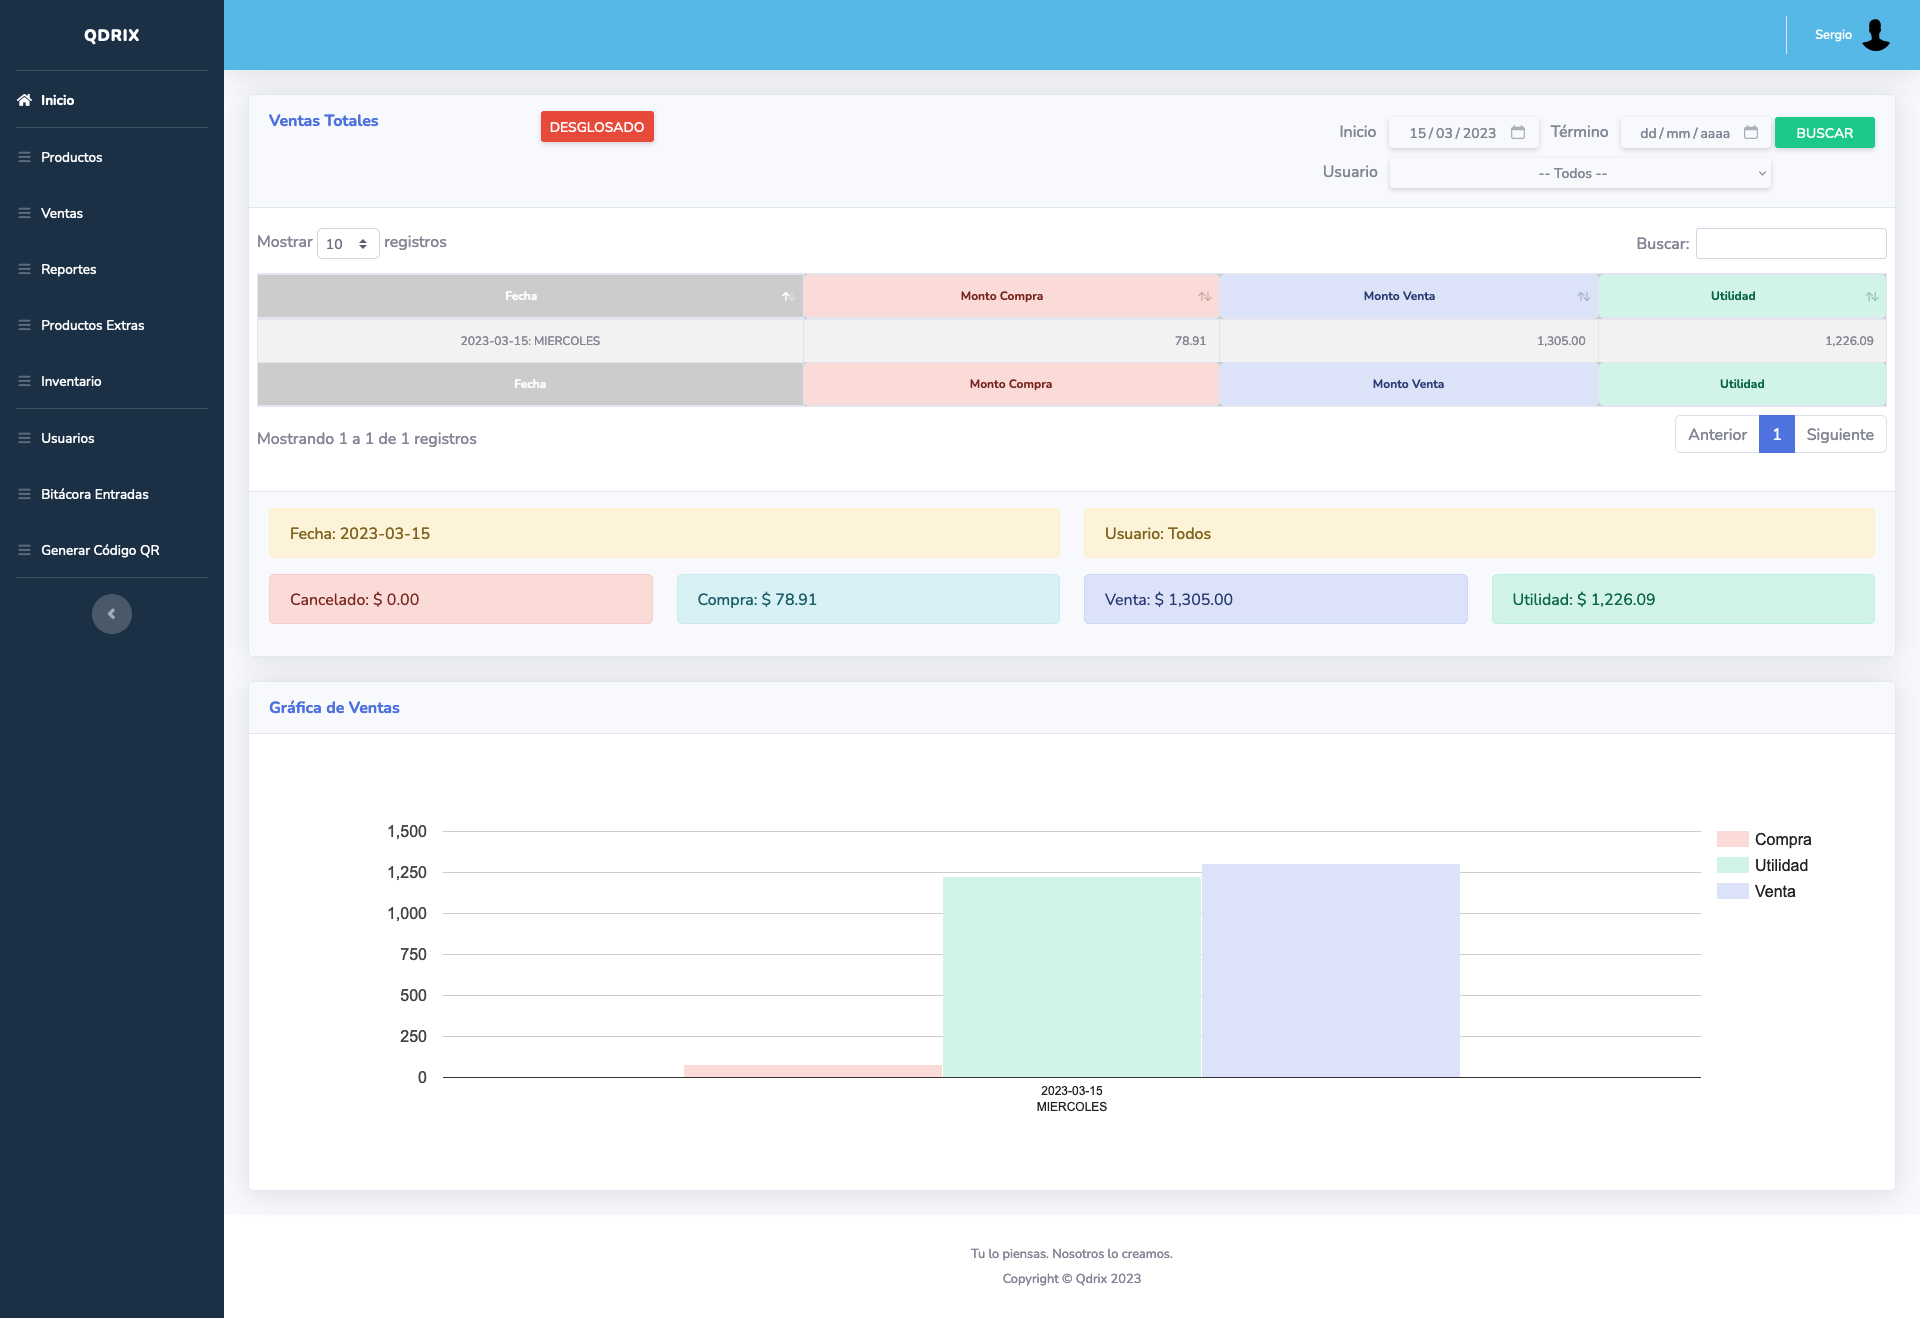Viewport: 1920px width, 1318px height.
Task: Click Sergio's user avatar icon
Action: 1876,35
